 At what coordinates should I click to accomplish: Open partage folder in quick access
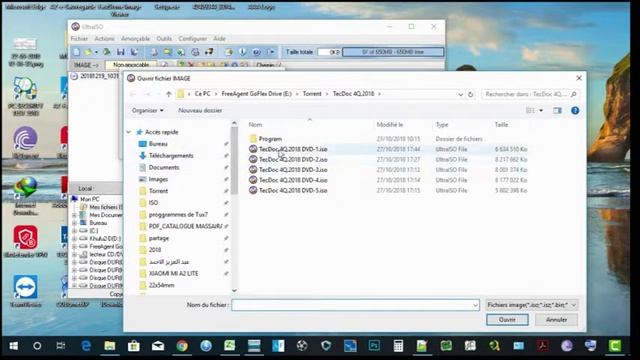click(x=159, y=238)
